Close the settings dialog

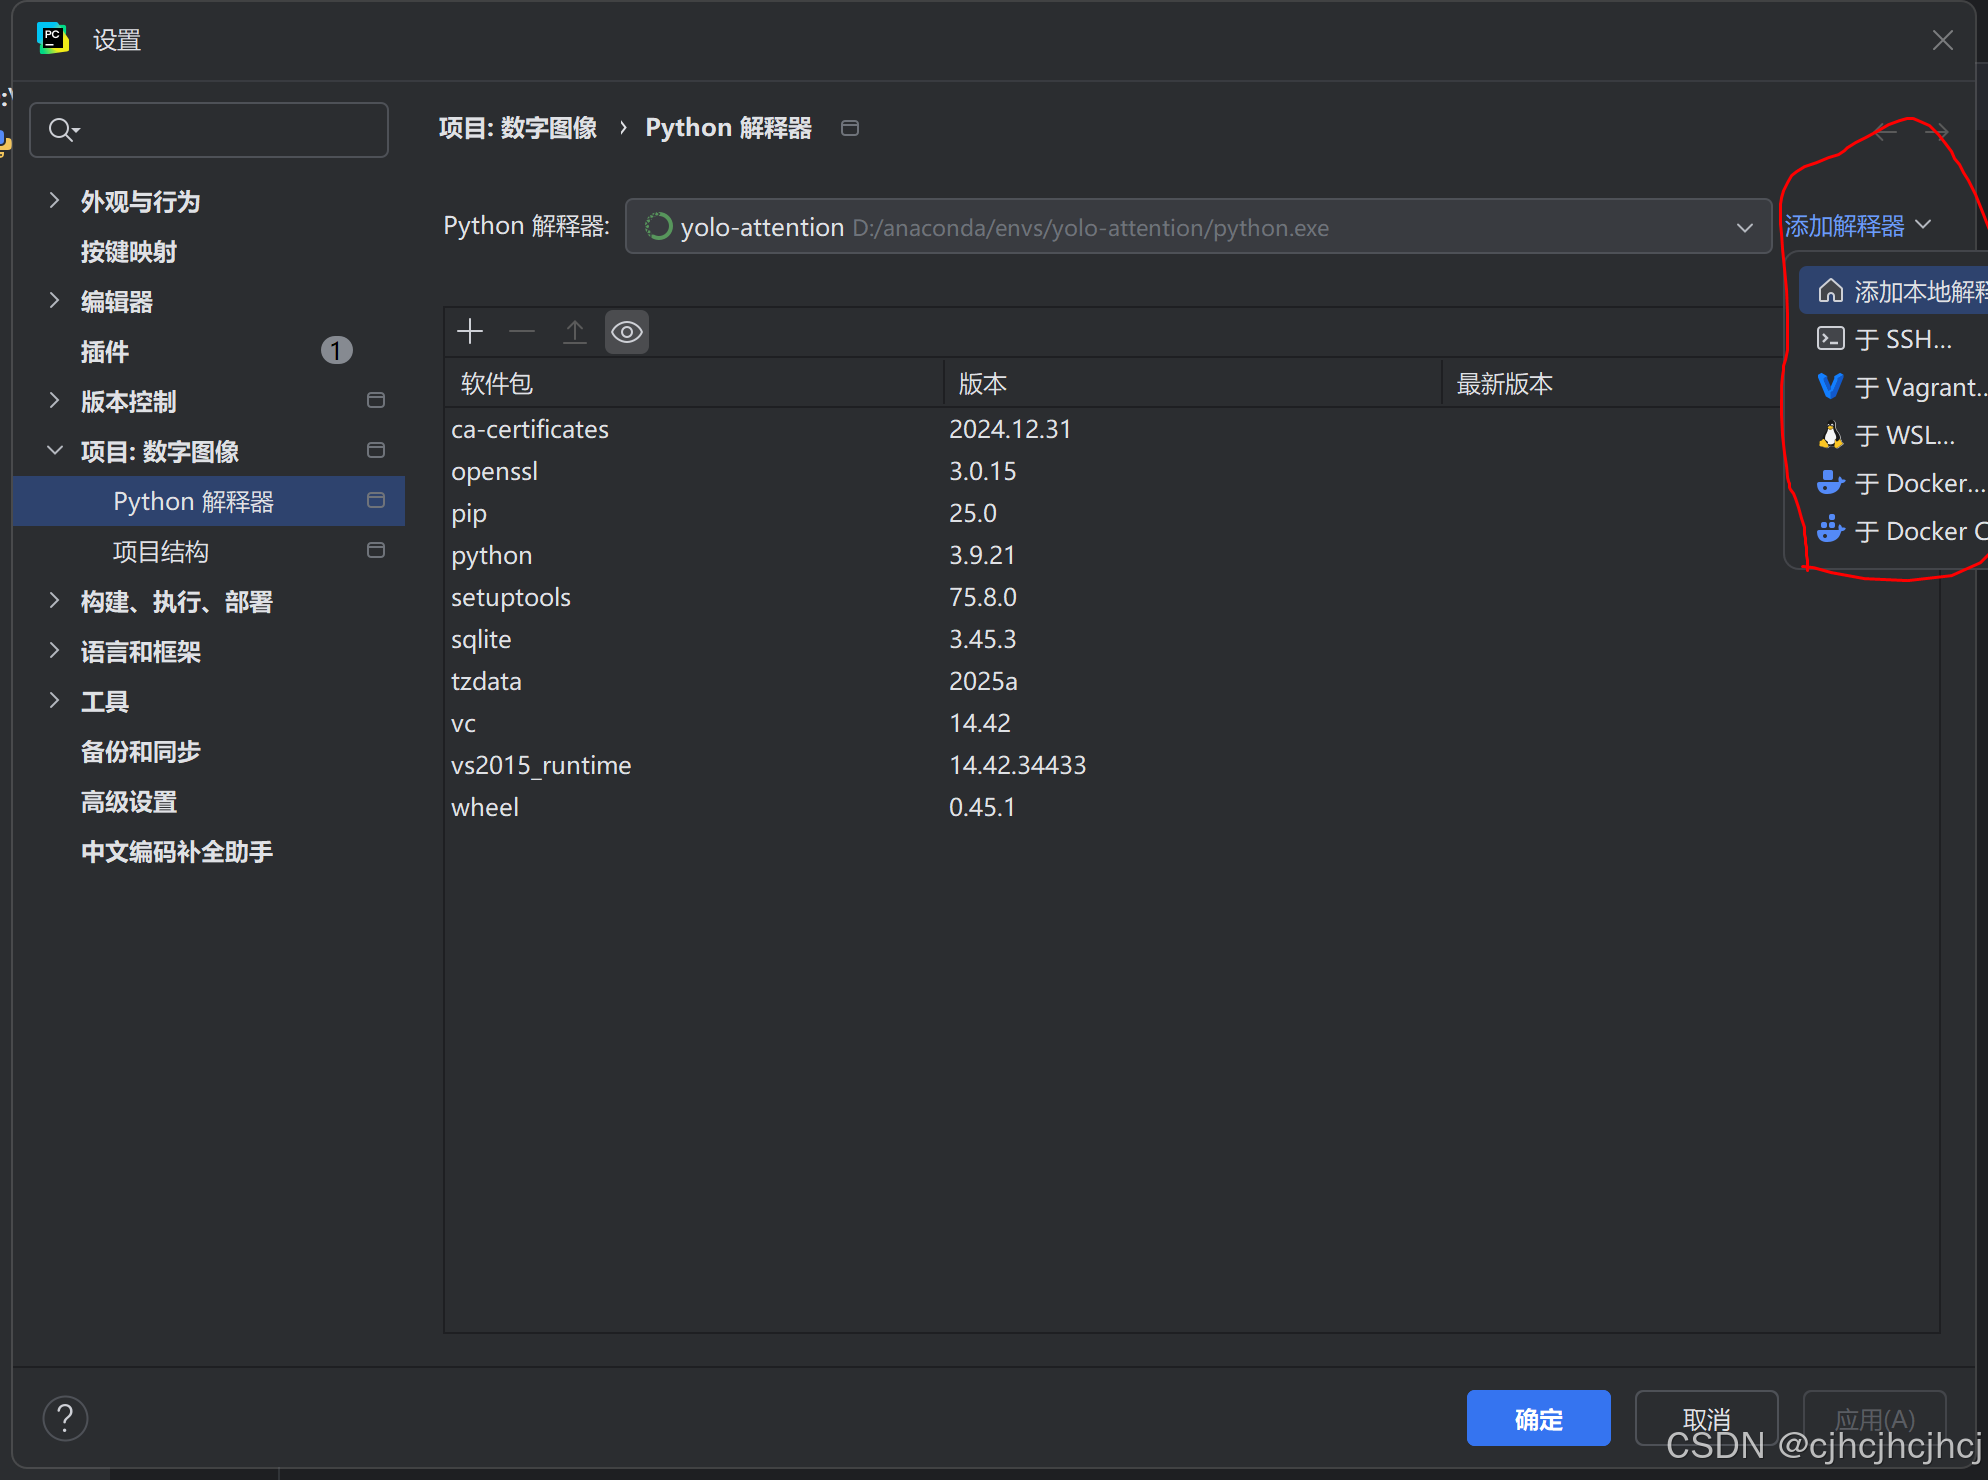click(x=1942, y=40)
